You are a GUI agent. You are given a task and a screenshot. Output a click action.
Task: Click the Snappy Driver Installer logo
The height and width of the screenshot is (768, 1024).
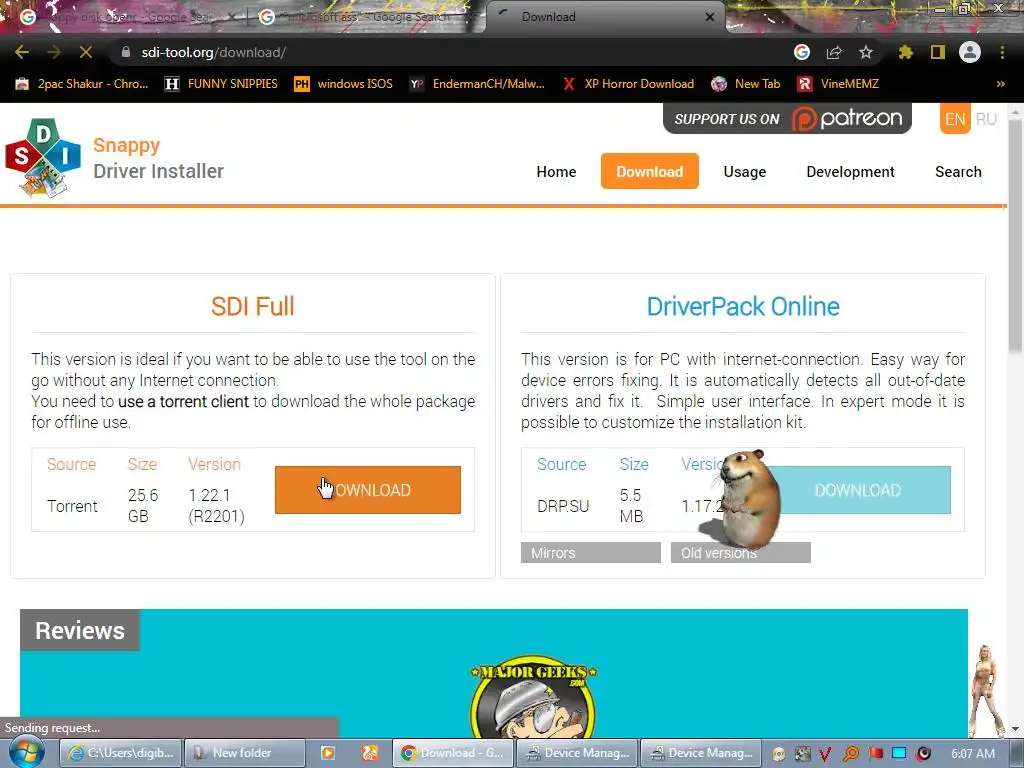(43, 157)
